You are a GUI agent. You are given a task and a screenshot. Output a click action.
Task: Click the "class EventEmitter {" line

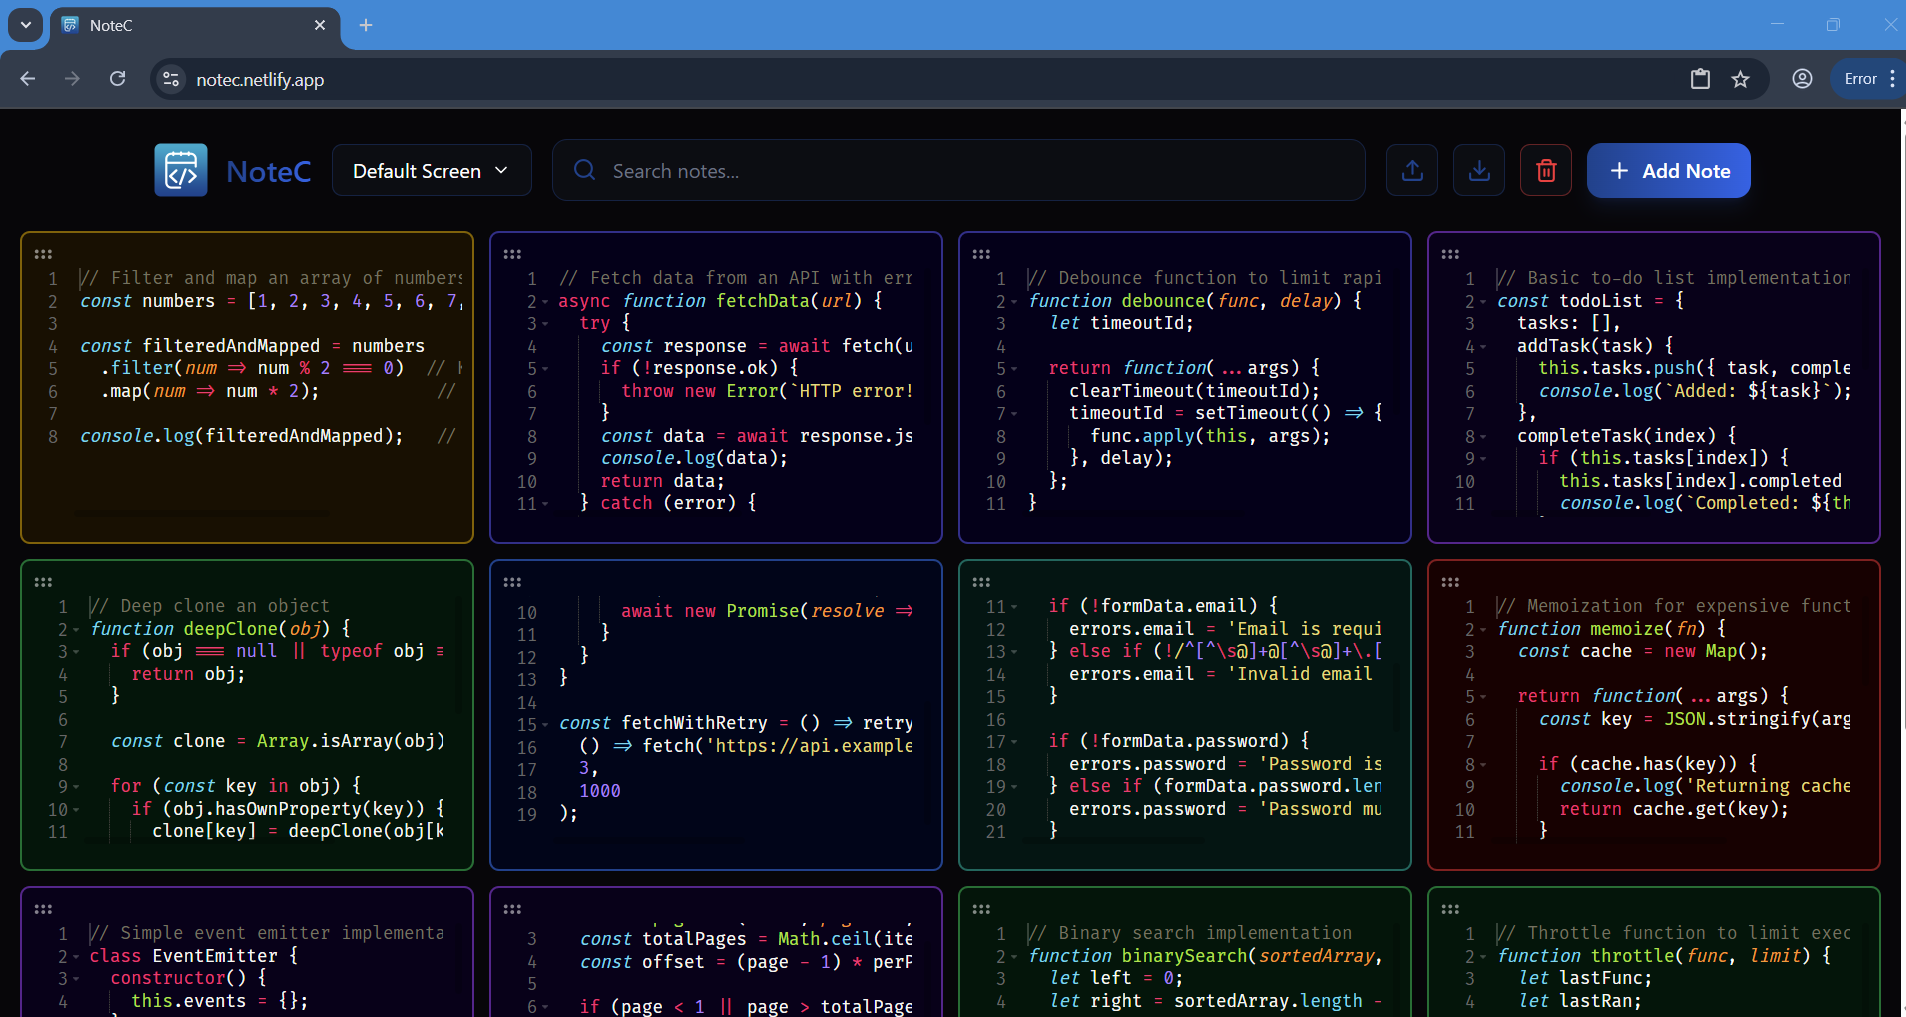194,956
